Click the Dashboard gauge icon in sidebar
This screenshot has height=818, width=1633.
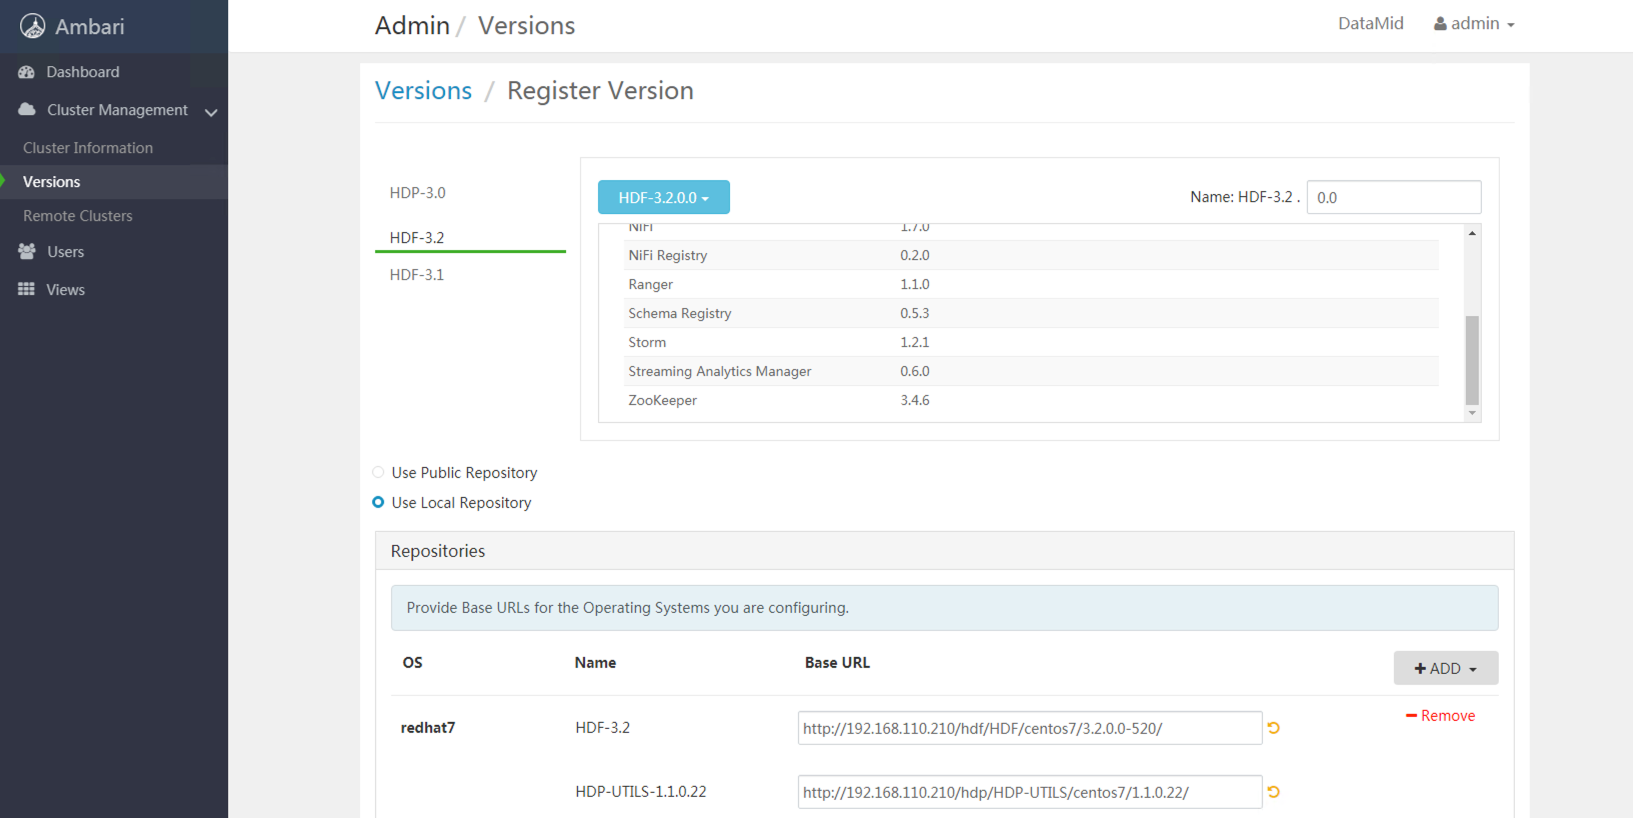click(x=27, y=72)
